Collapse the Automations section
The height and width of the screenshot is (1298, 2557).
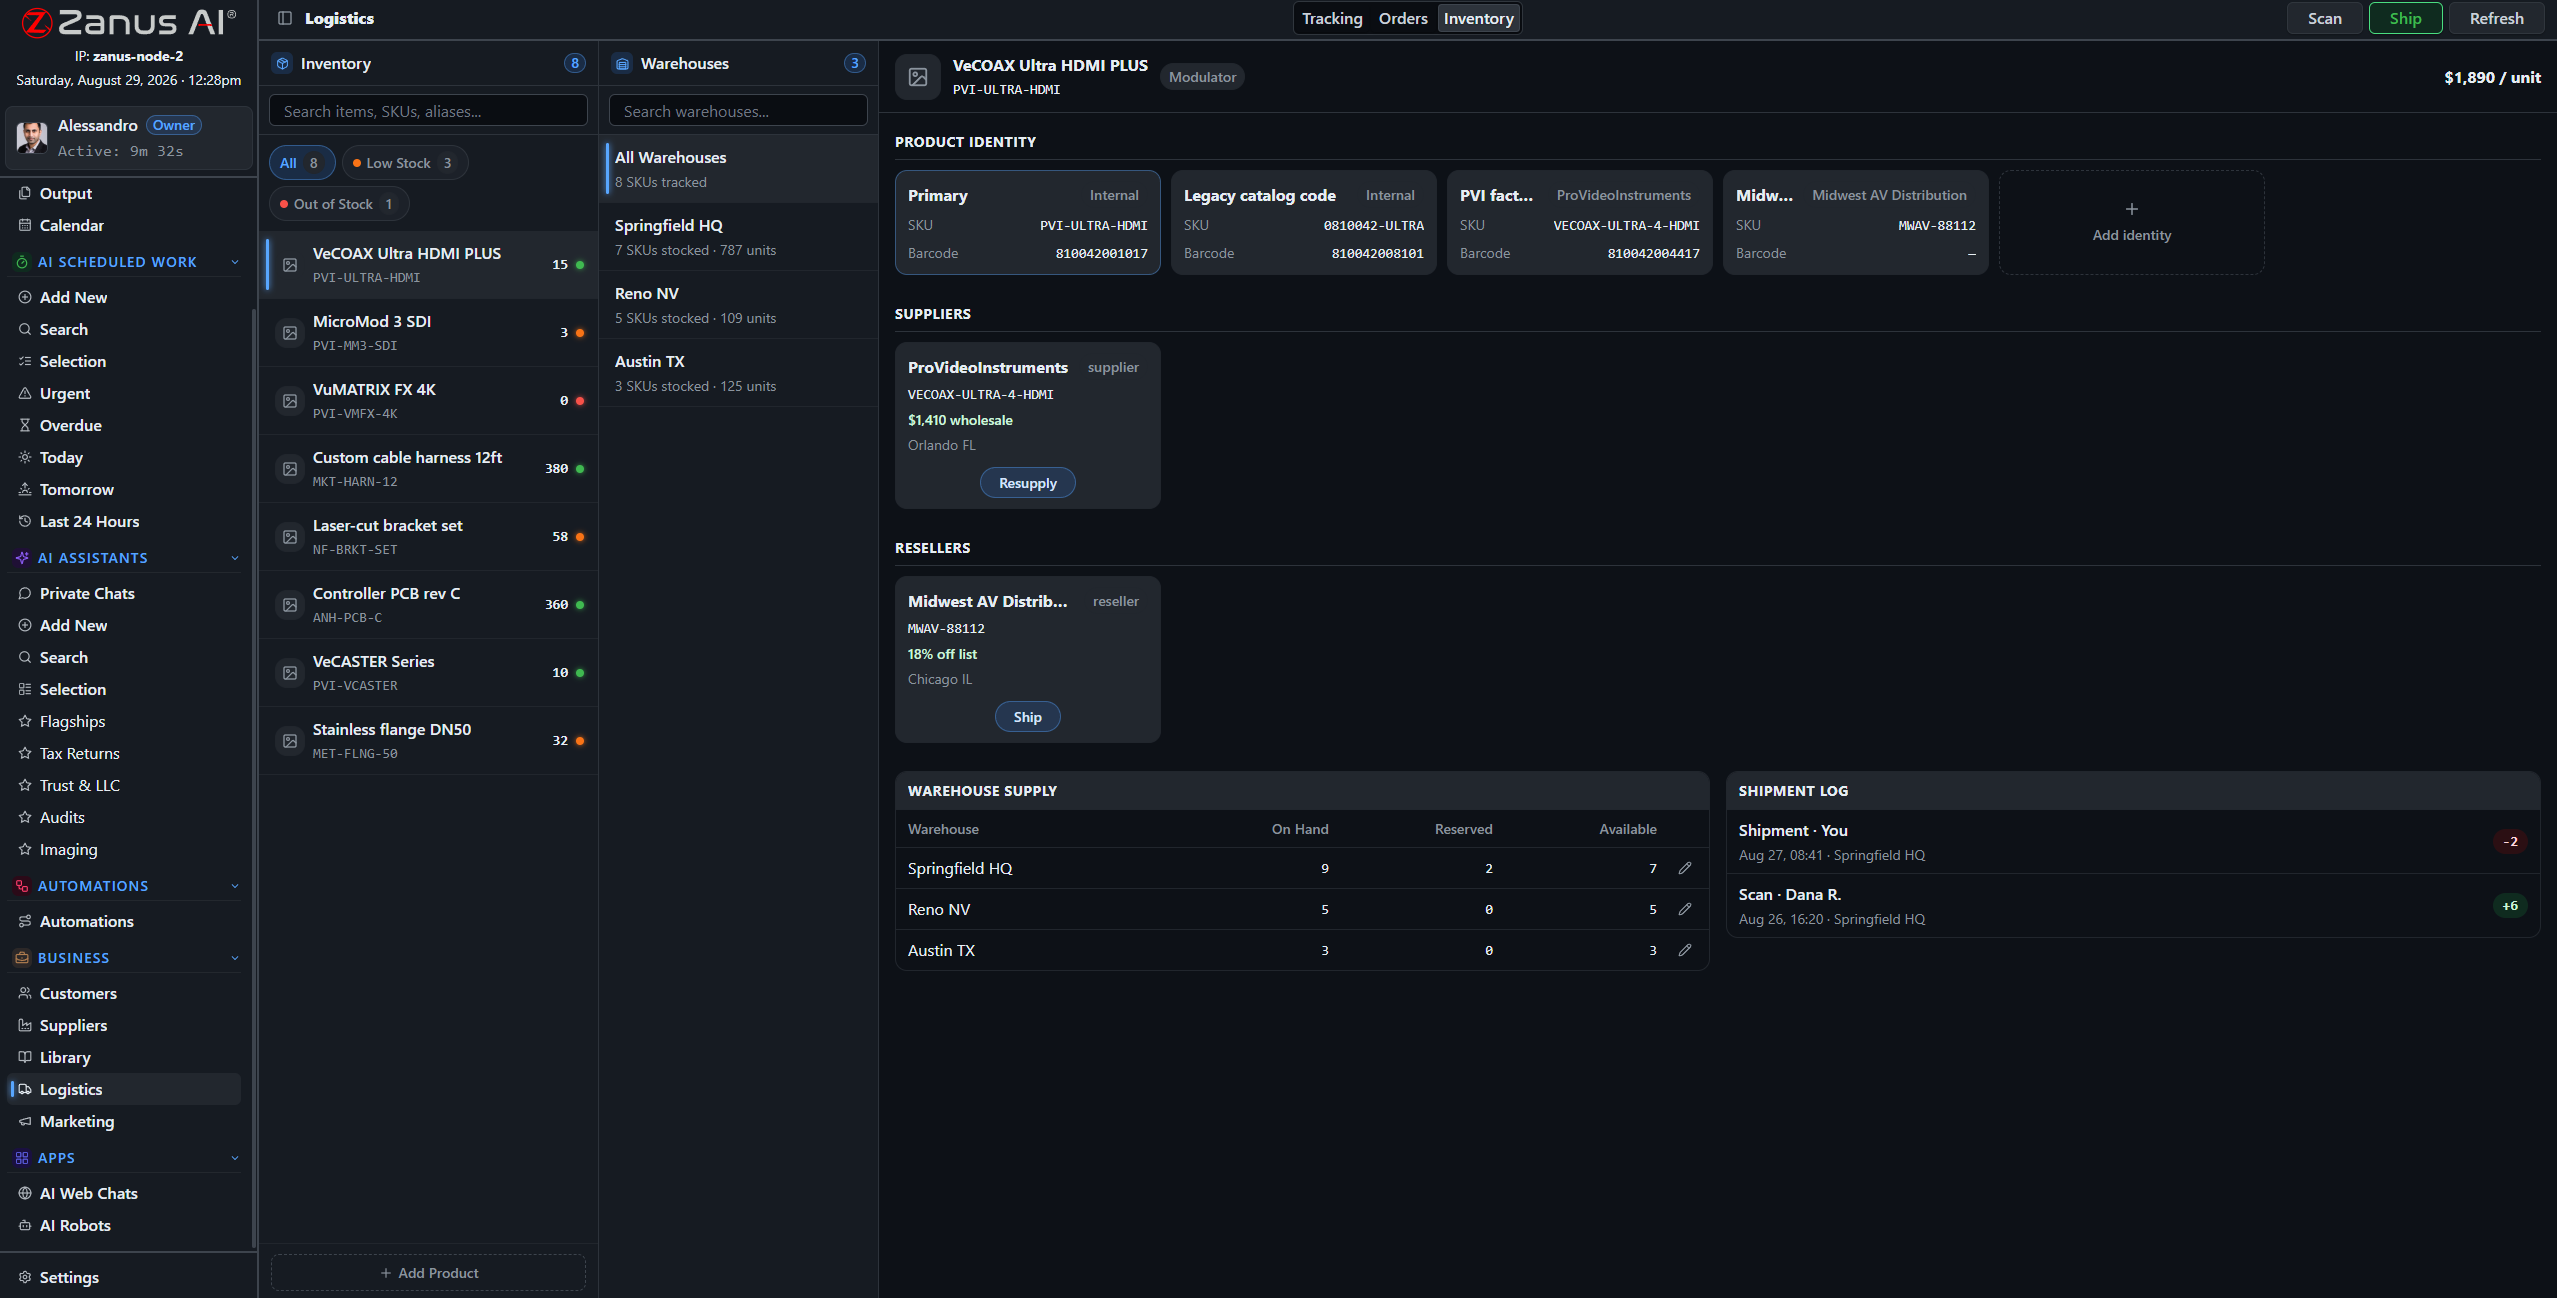click(235, 886)
